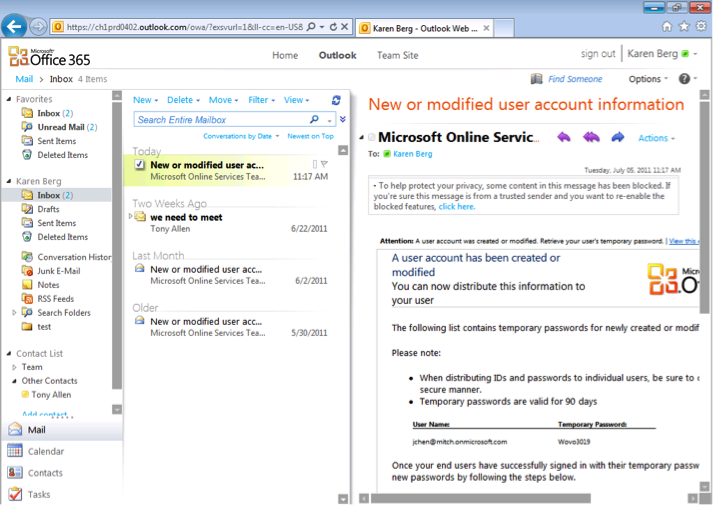Click the Forward arrow icon in message

pos(618,137)
